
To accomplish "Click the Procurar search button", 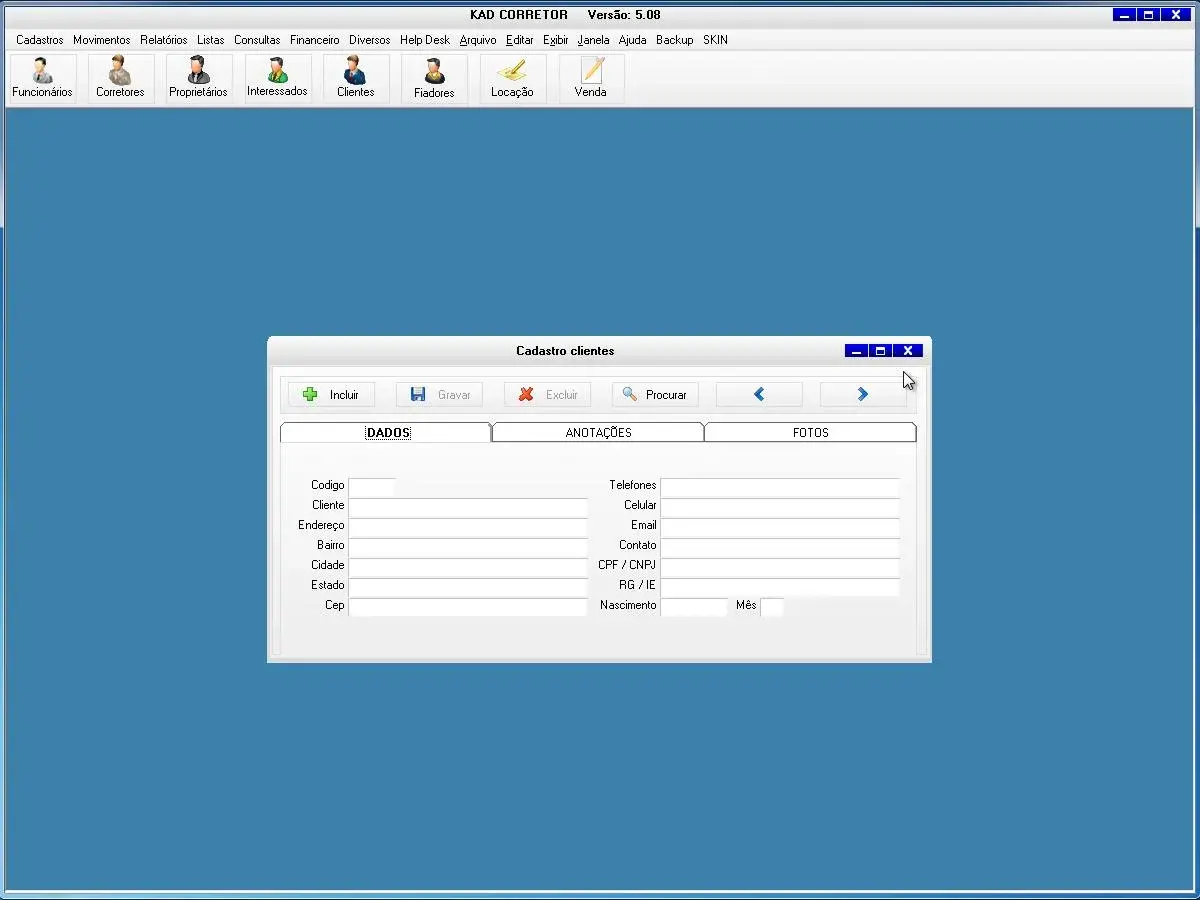I will click(x=655, y=395).
